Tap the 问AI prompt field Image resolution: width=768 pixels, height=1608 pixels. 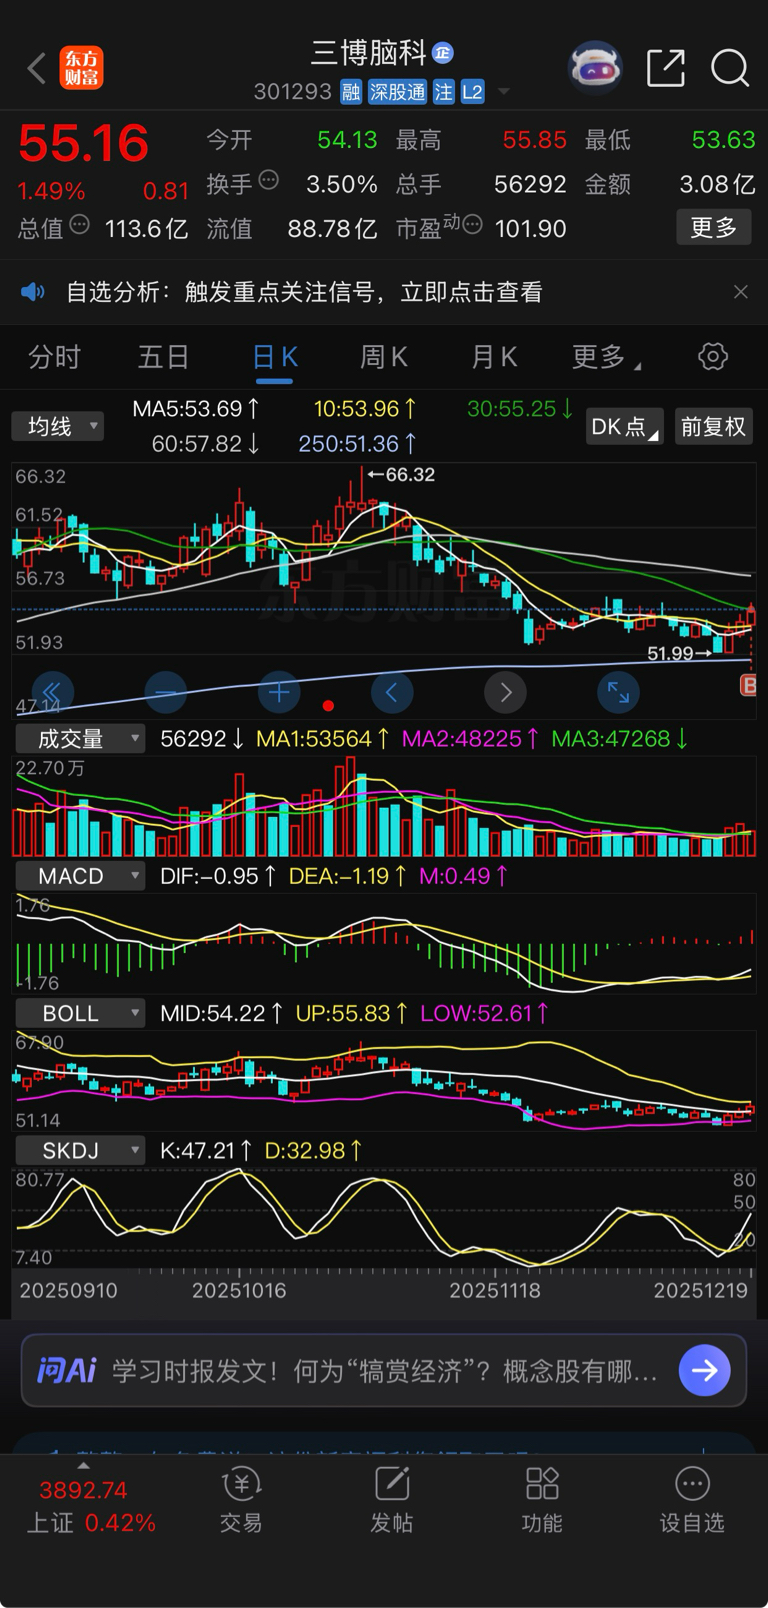pyautogui.click(x=384, y=1370)
